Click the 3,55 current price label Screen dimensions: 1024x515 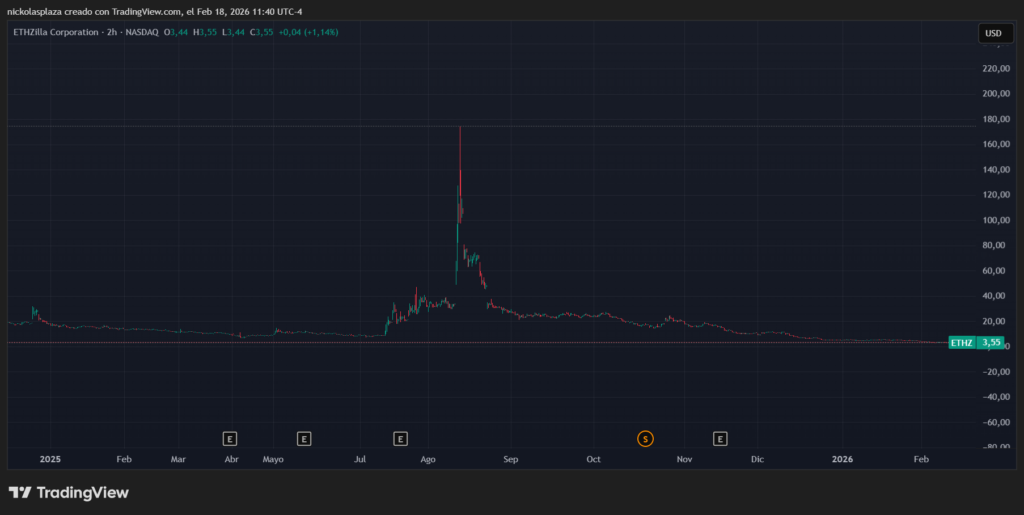(991, 343)
